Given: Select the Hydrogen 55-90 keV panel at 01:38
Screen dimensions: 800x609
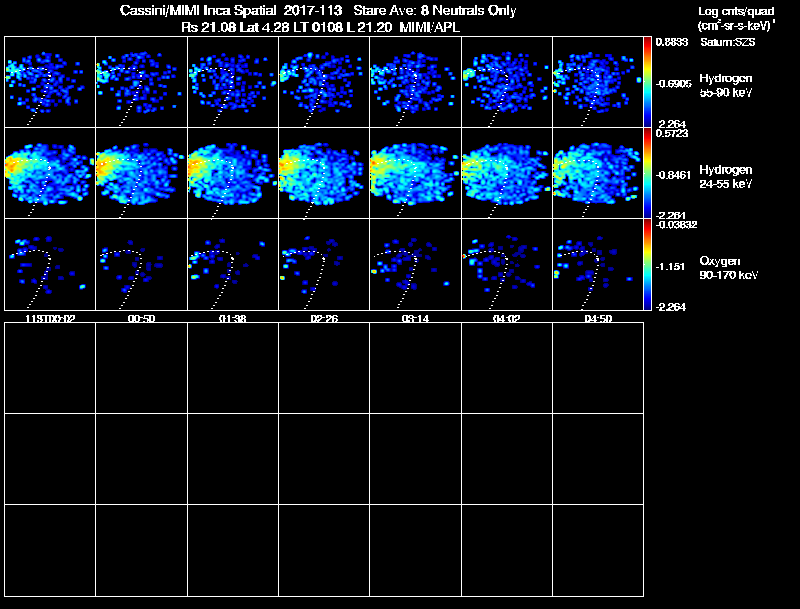Looking at the screenshot, I should point(233,82).
